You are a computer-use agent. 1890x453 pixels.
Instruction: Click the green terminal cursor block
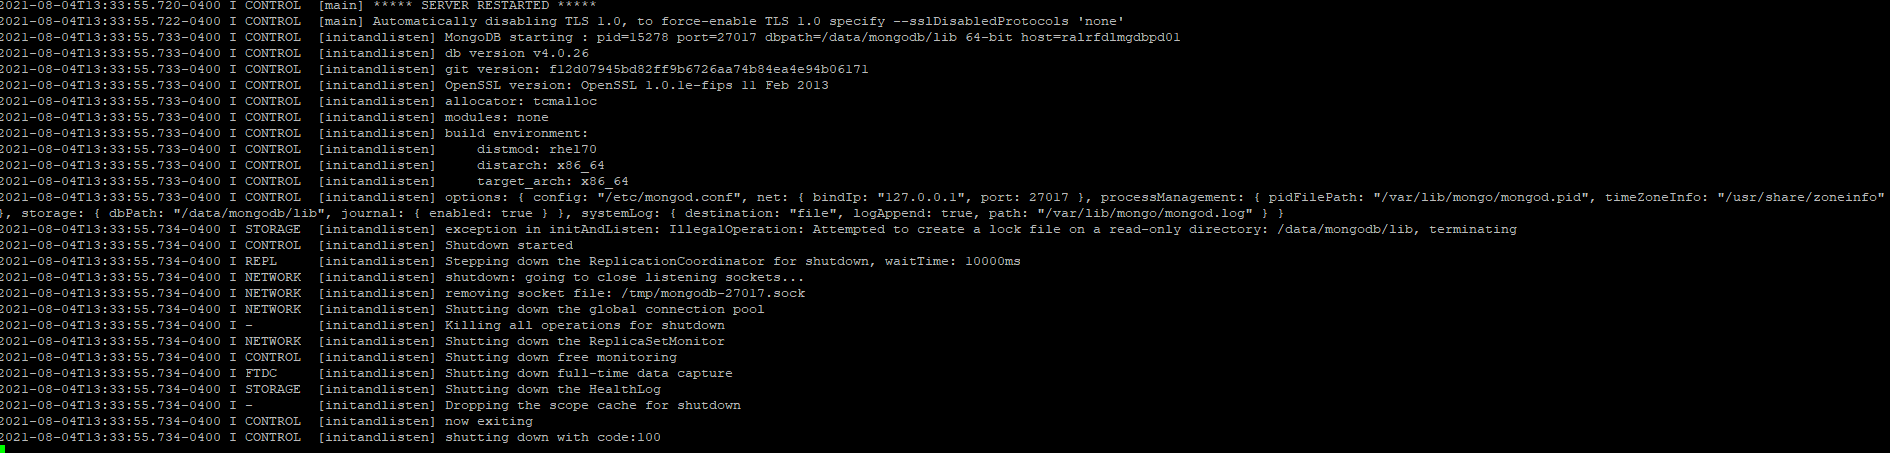pyautogui.click(x=3, y=449)
